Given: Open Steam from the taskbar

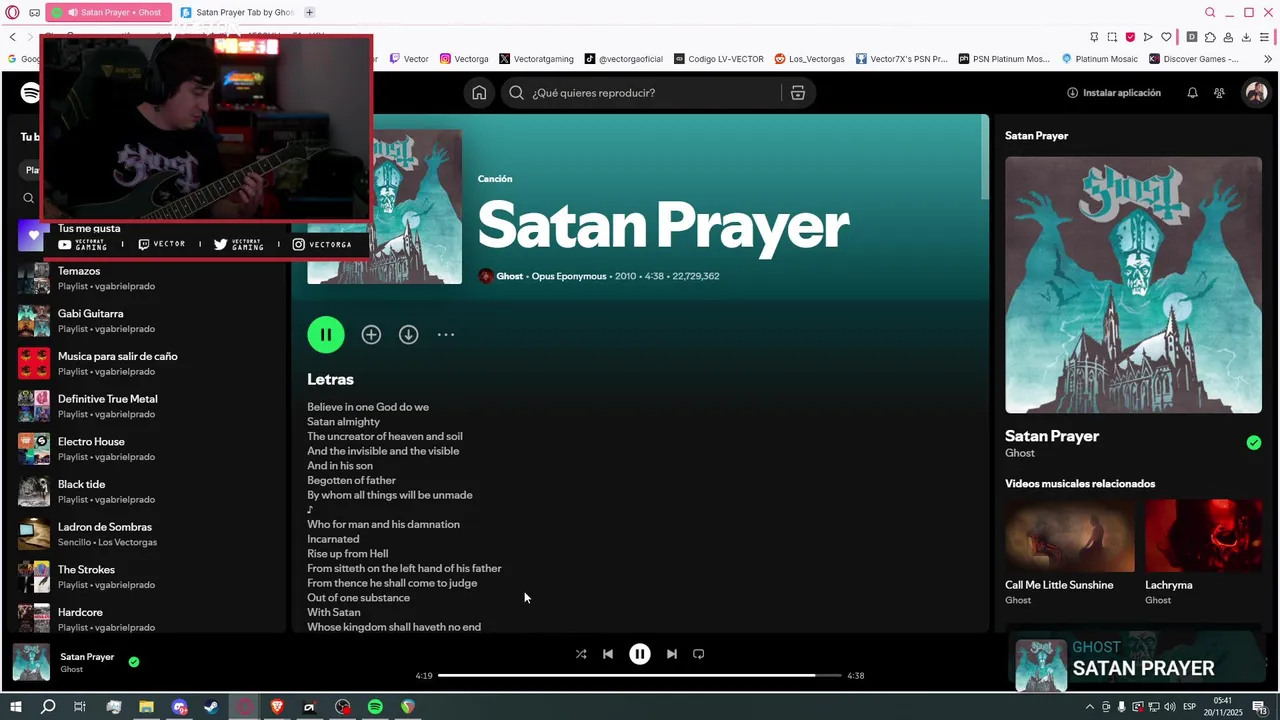Looking at the screenshot, I should coord(212,707).
